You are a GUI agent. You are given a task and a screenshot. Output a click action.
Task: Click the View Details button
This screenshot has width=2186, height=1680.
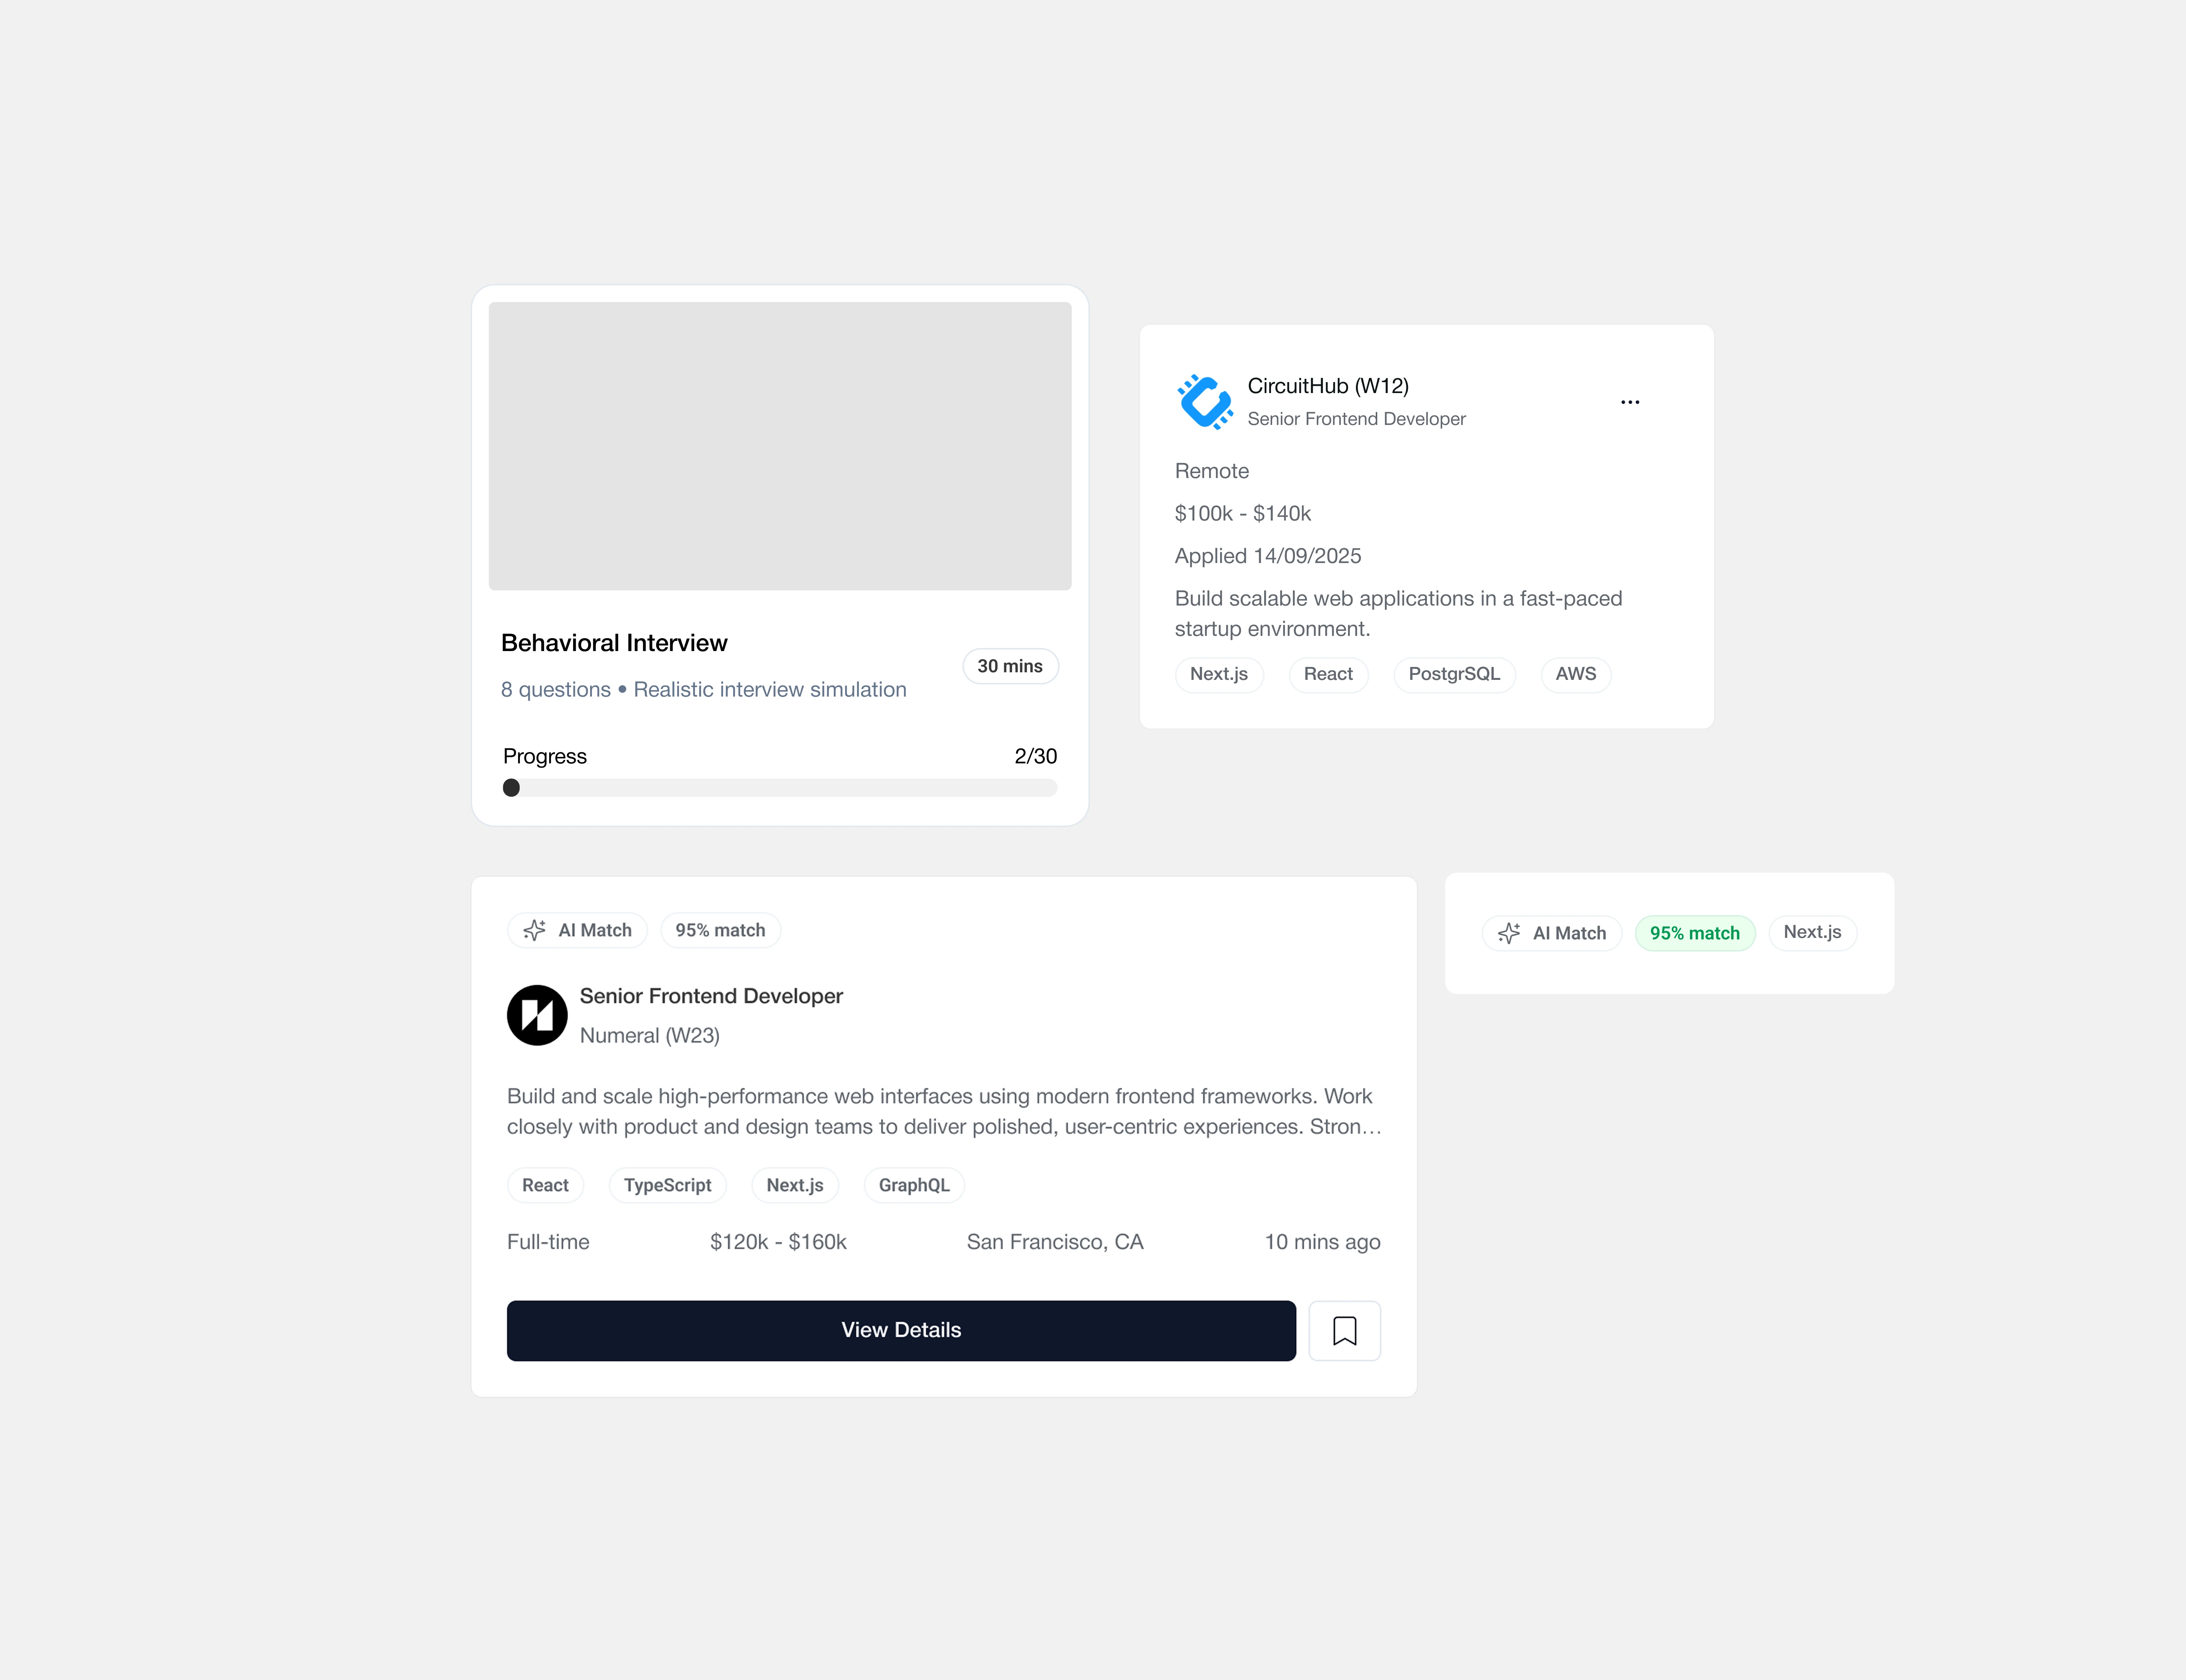(901, 1331)
